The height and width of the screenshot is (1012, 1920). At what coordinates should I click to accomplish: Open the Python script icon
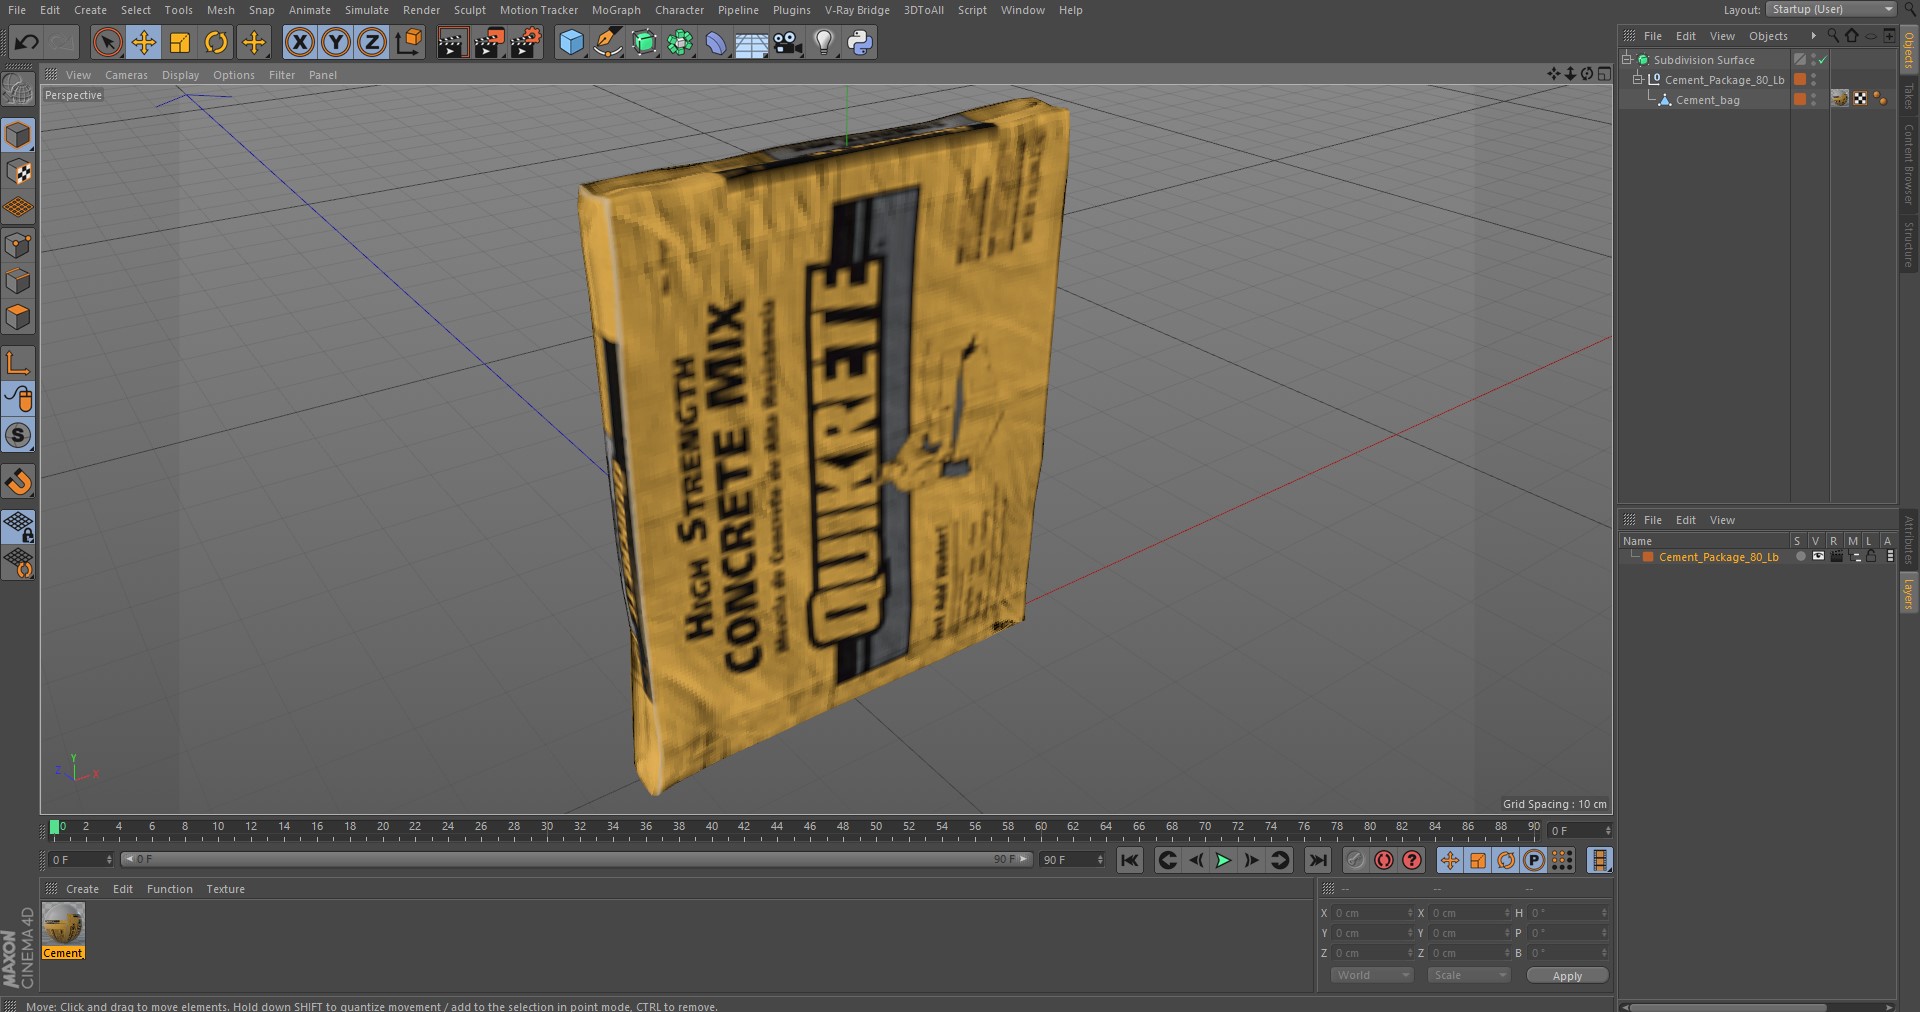coord(860,42)
